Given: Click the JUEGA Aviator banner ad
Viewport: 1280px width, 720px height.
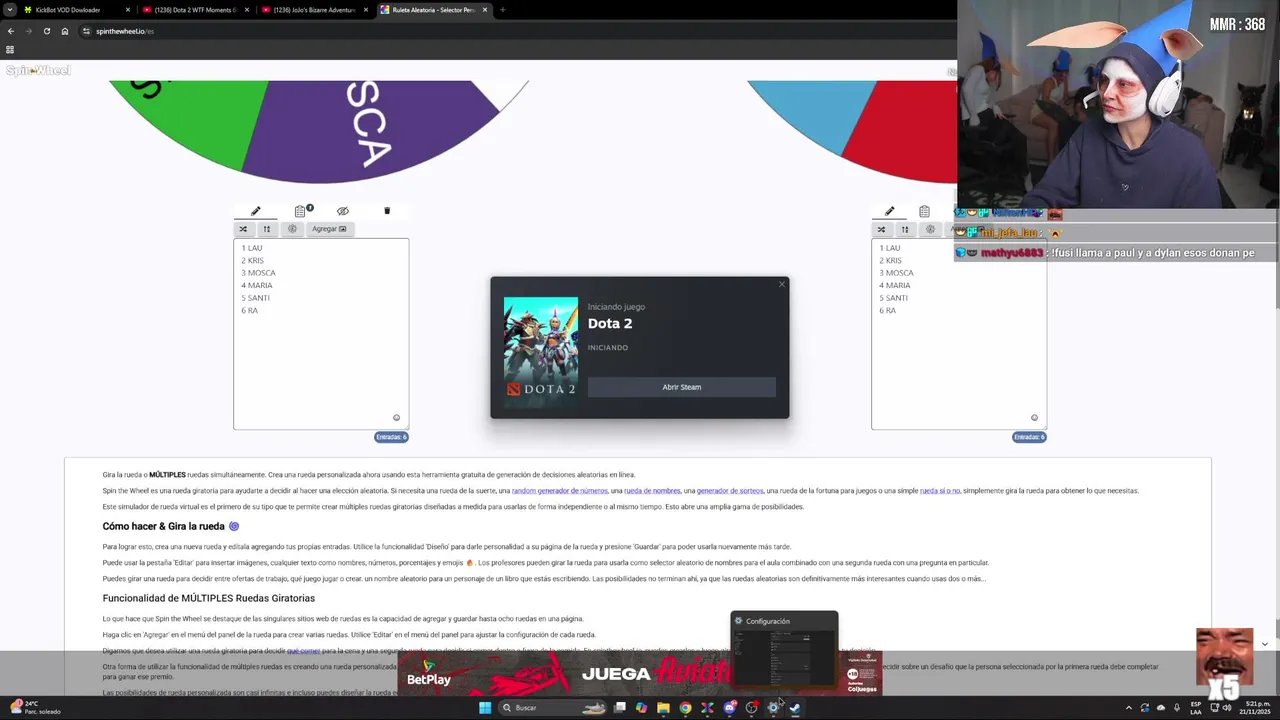Looking at the screenshot, I should pyautogui.click(x=640, y=673).
